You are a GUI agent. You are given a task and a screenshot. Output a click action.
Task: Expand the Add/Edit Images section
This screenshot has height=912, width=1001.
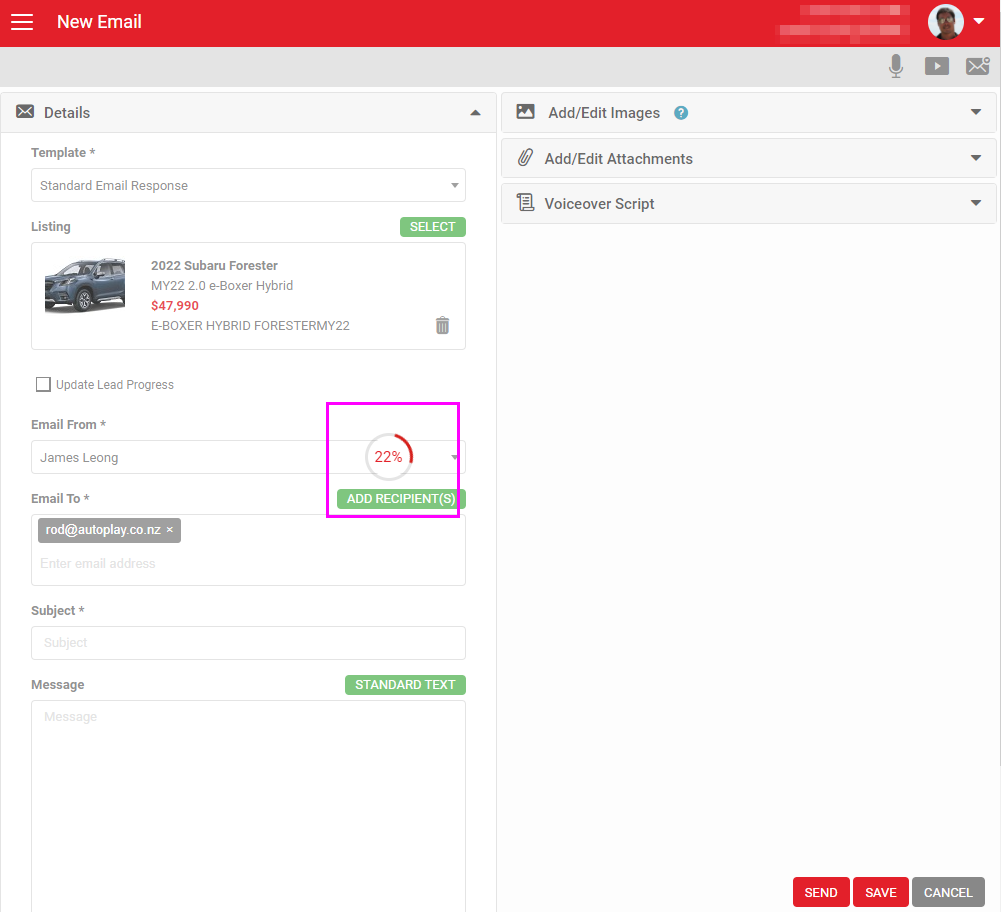coord(975,112)
